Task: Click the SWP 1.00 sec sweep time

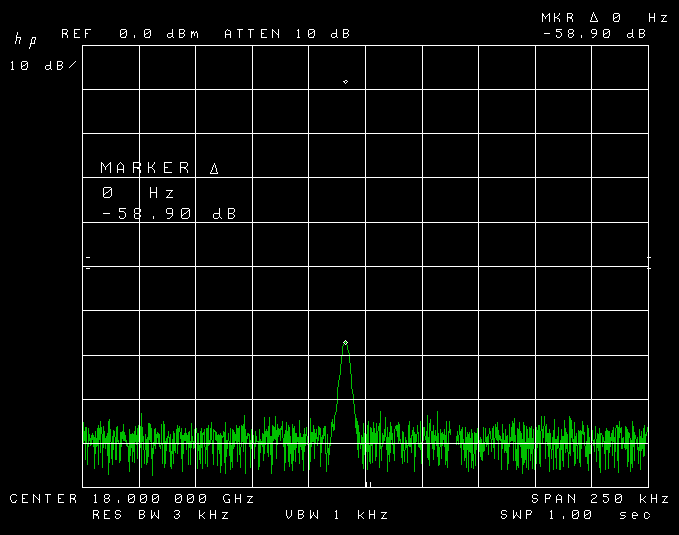Action: pyautogui.click(x=576, y=515)
